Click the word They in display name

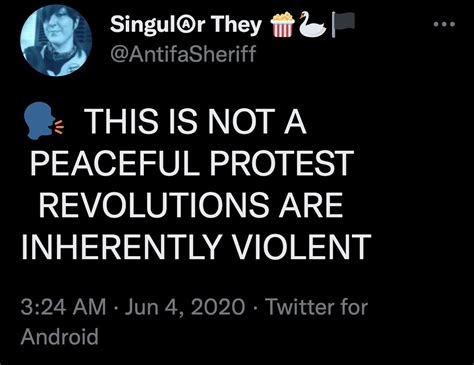tap(236, 25)
